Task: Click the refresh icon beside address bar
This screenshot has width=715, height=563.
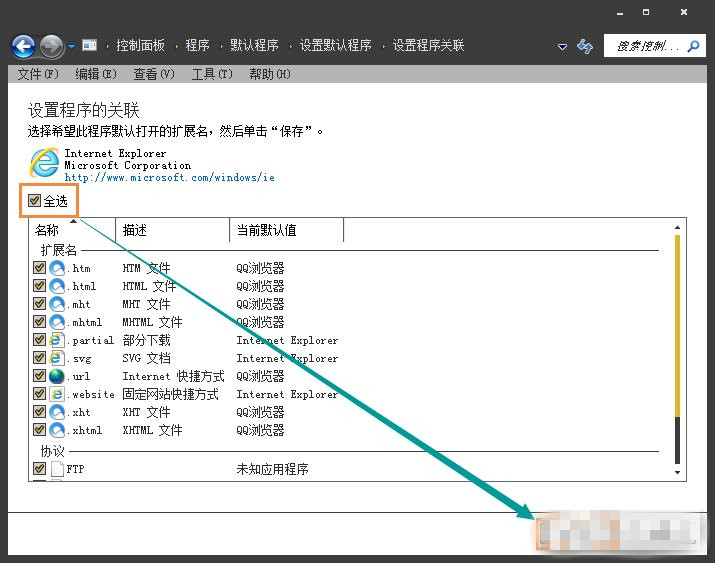Action: click(585, 46)
